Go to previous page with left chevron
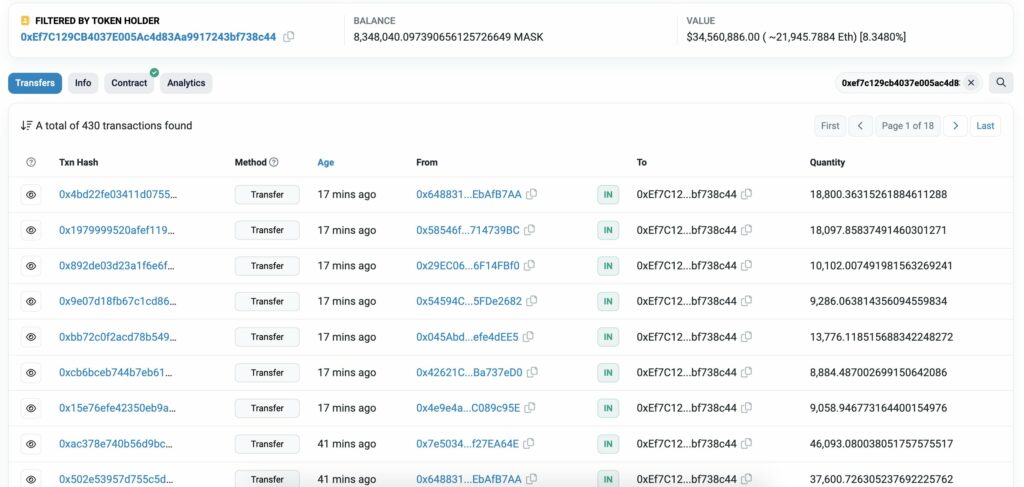1024x487 pixels. (860, 126)
